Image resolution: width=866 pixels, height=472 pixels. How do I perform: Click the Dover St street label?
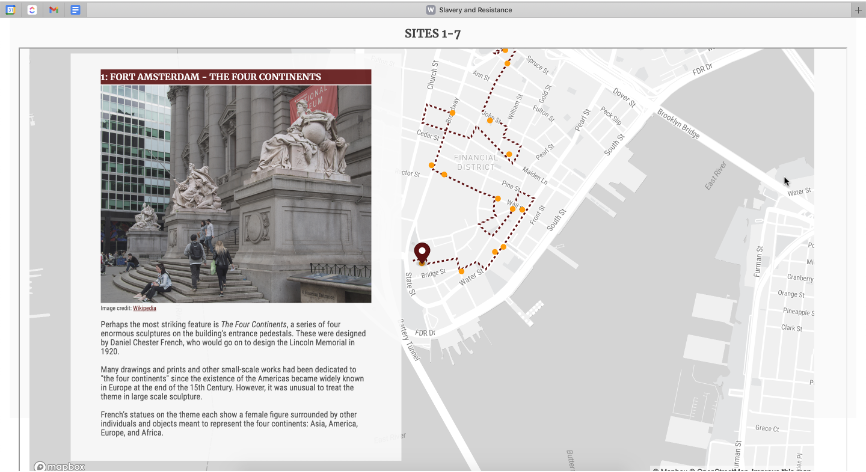(x=624, y=97)
